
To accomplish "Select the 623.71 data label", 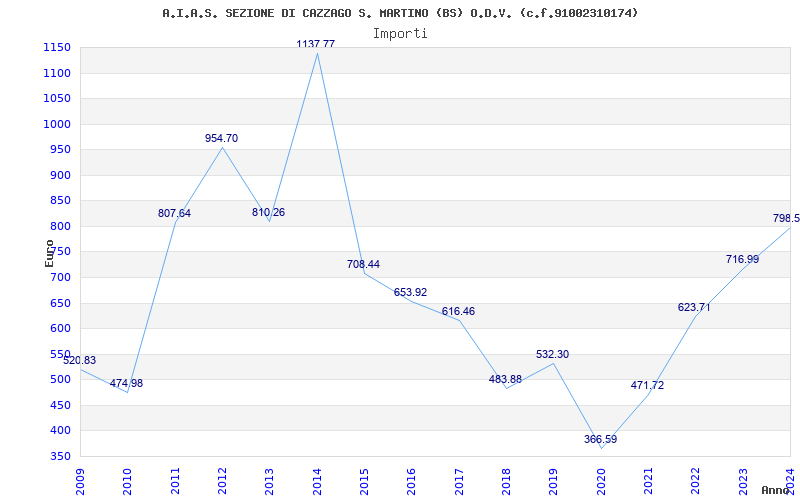I will click(x=694, y=307).
